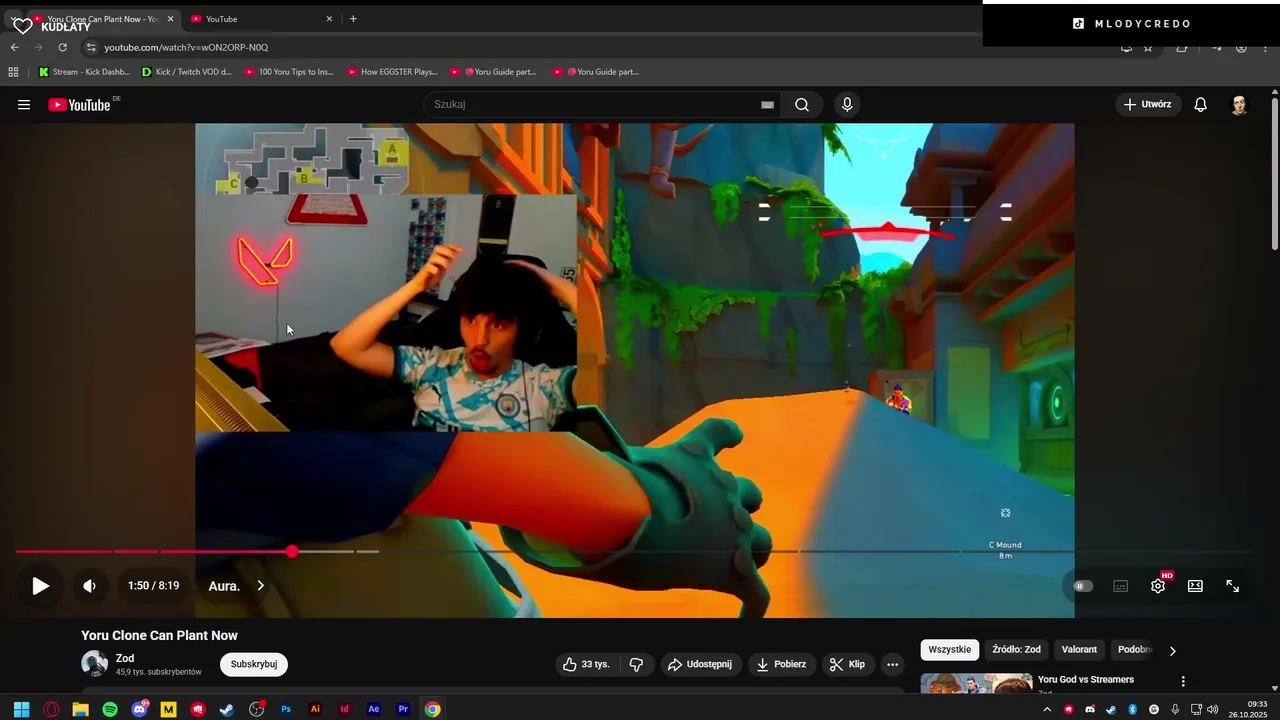Open the Aura. chapter label

pyautogui.click(x=224, y=586)
